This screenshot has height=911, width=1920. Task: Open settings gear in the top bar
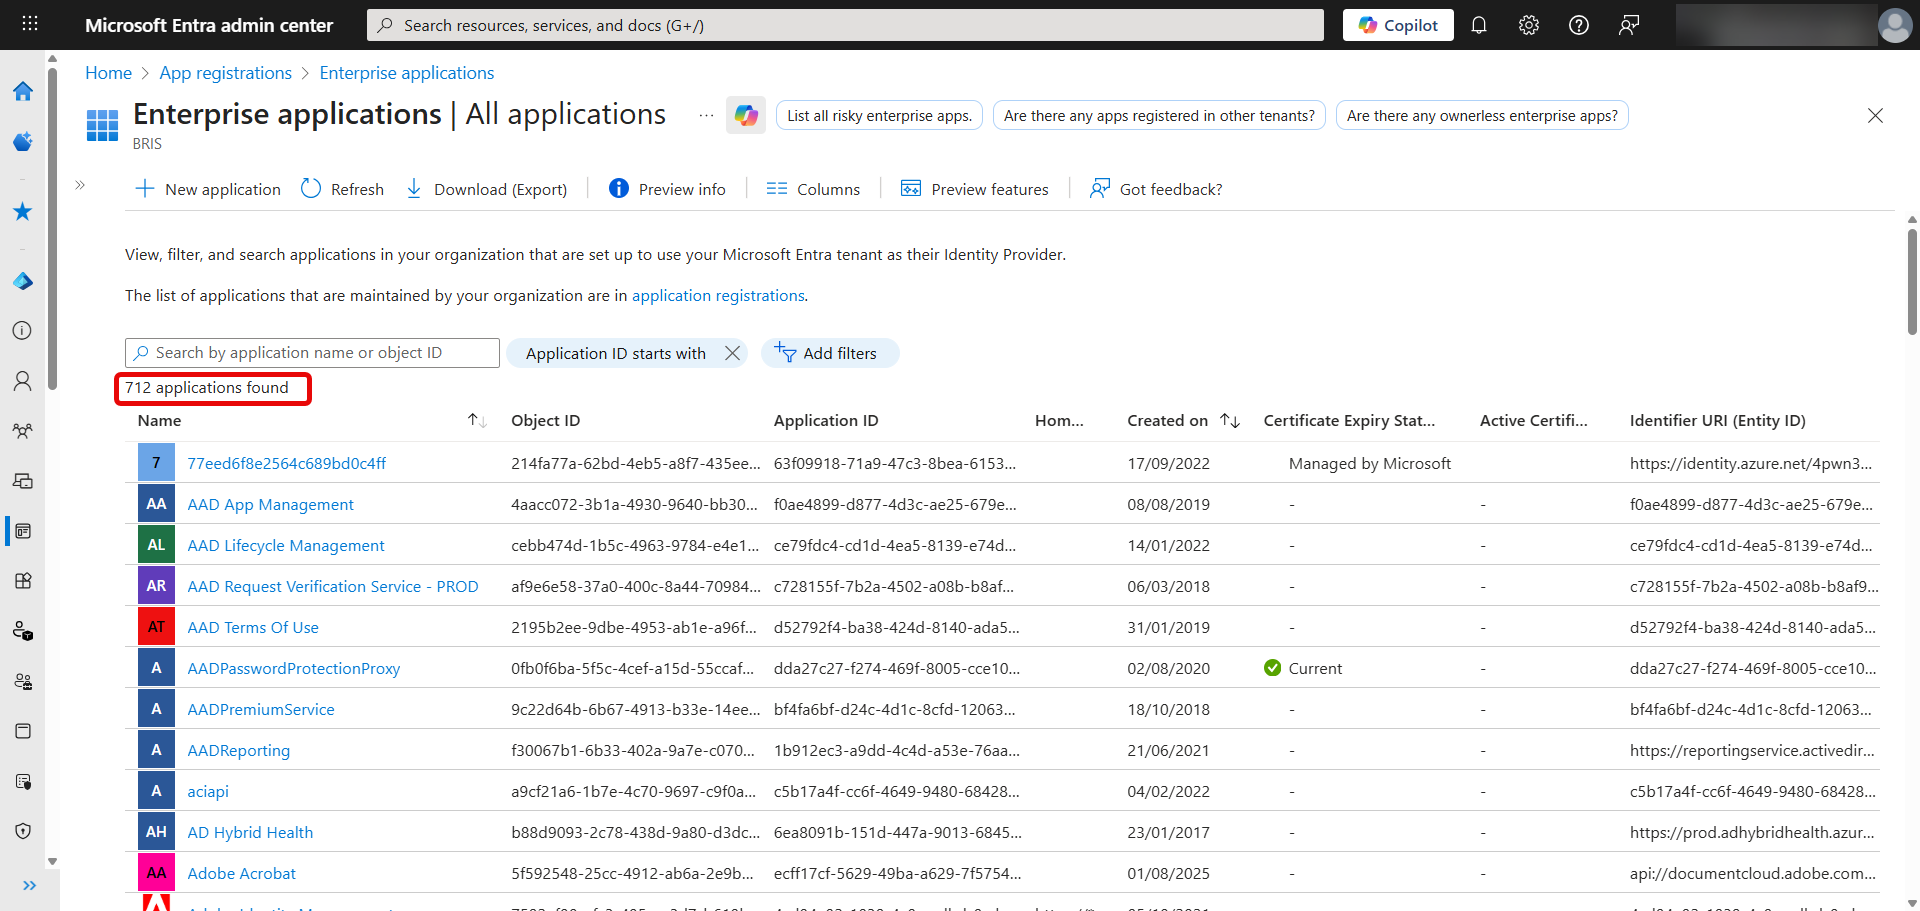[1529, 24]
